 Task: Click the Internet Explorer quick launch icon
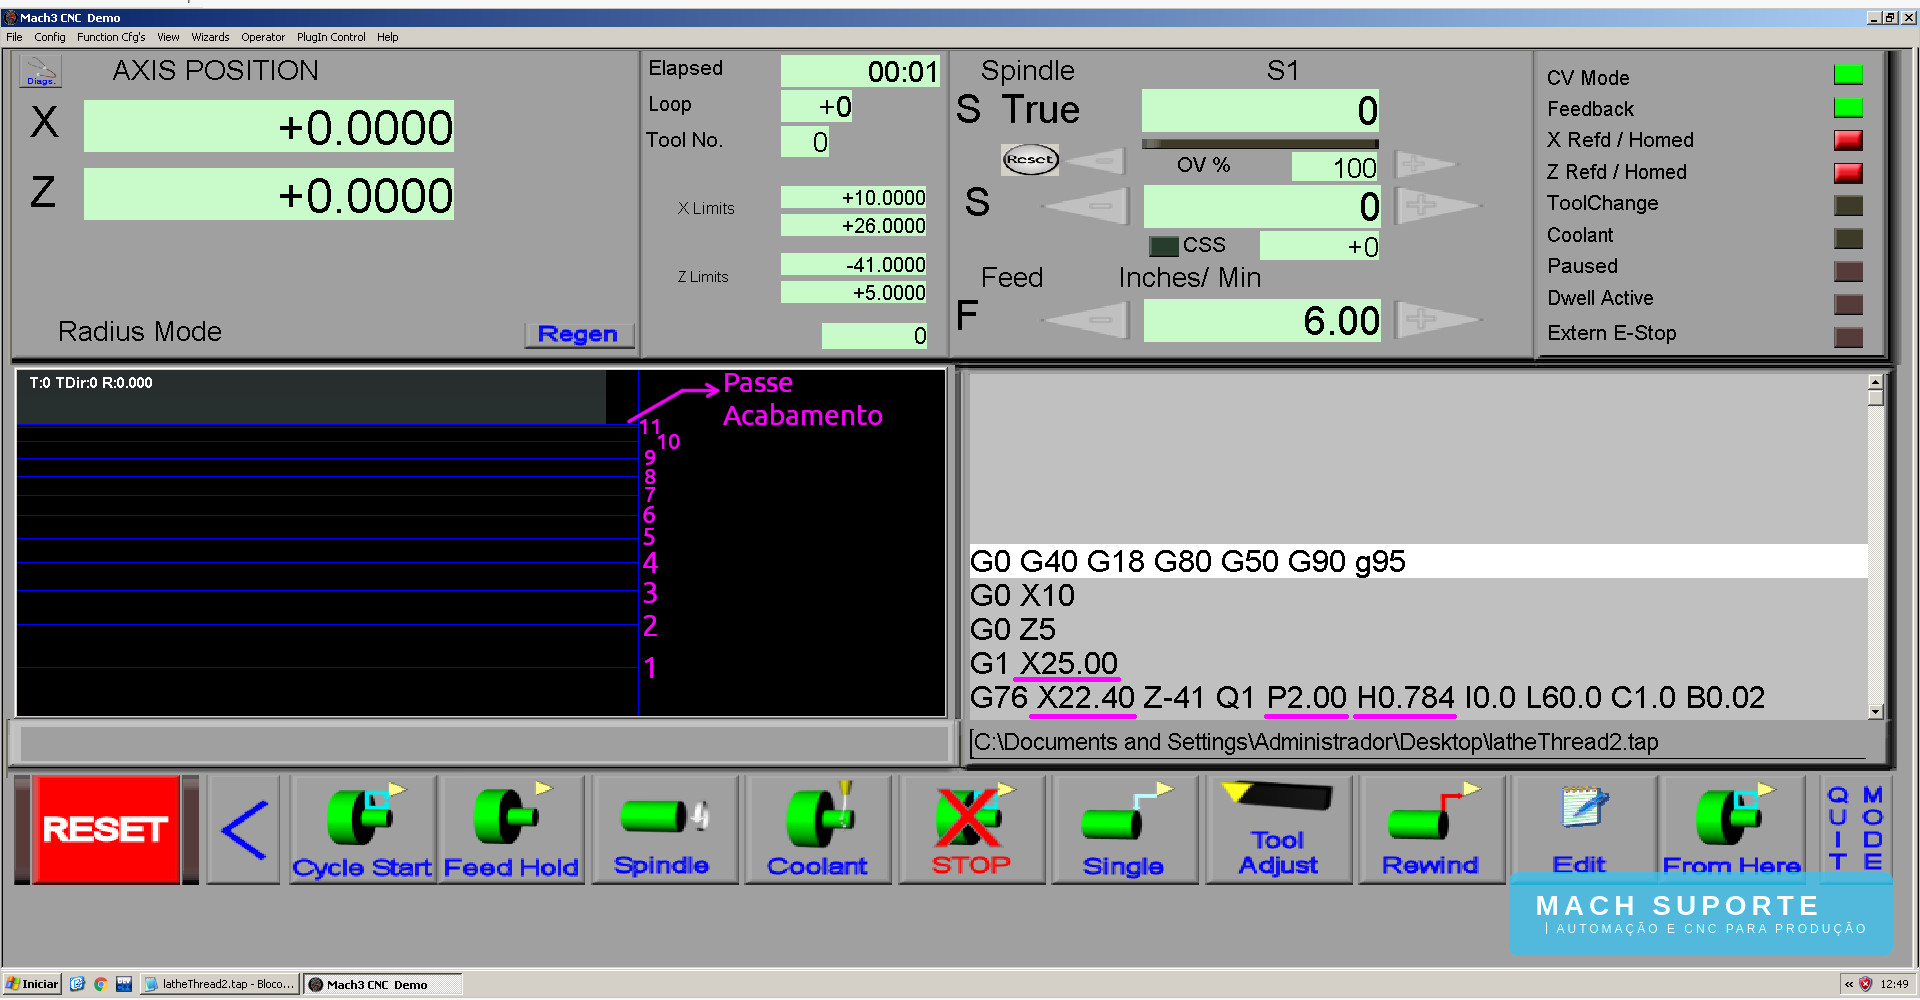coord(77,984)
